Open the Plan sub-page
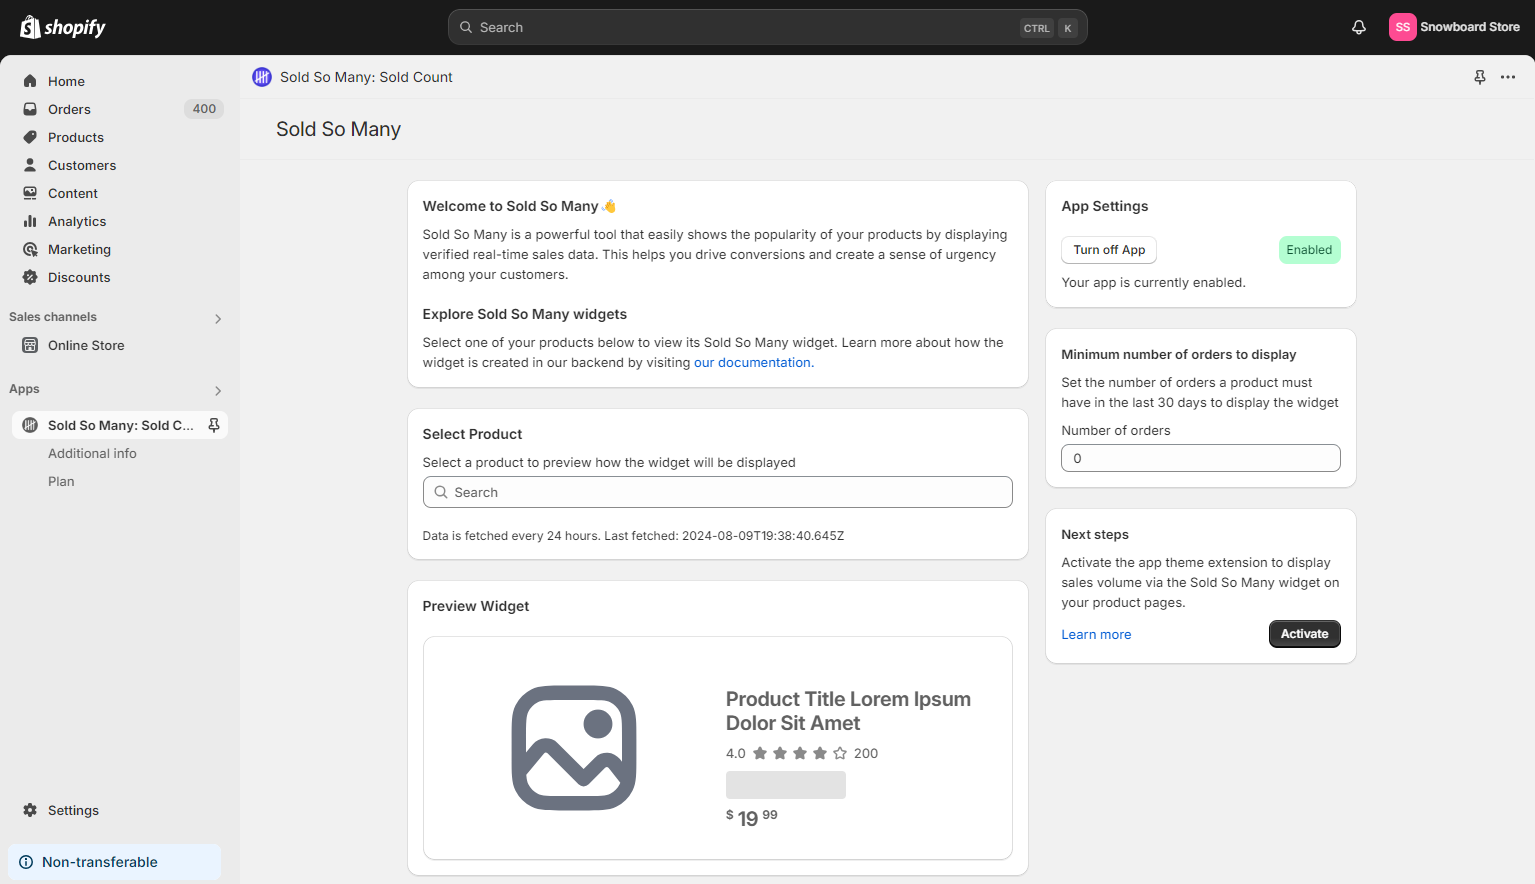The image size is (1535, 884). pos(61,481)
